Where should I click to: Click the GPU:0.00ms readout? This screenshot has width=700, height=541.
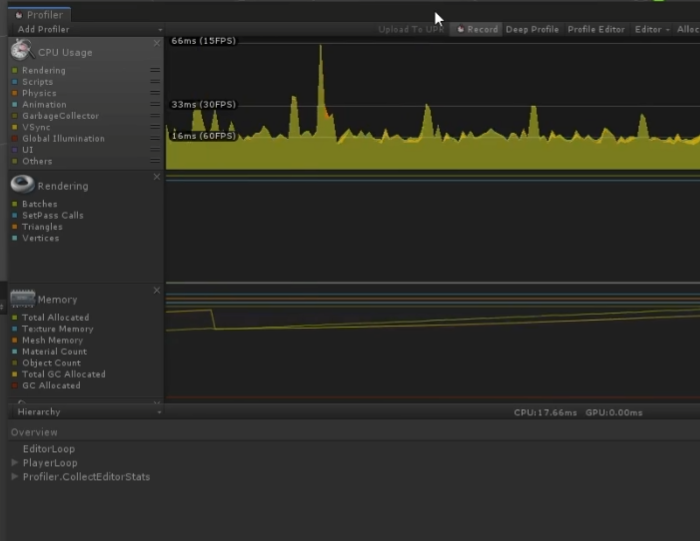click(x=614, y=412)
